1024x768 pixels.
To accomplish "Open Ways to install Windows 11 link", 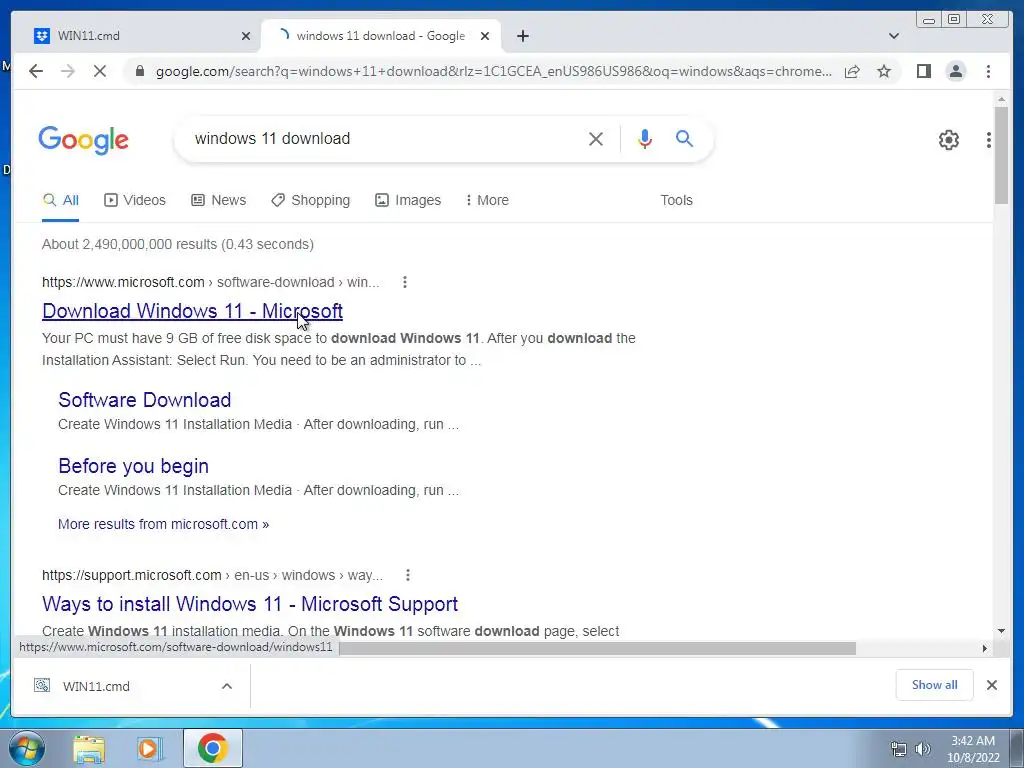I will coord(250,603).
